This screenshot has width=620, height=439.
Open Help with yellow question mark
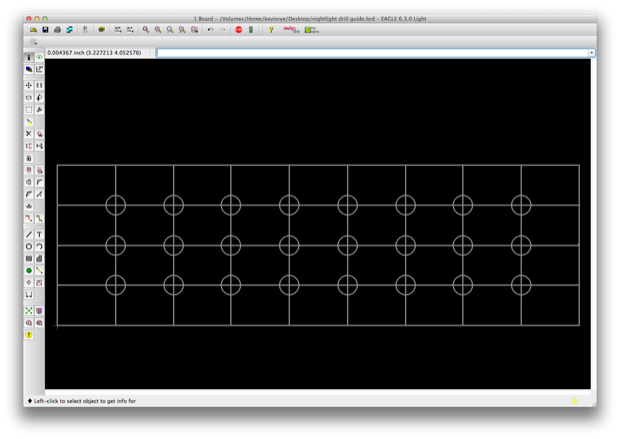[x=271, y=30]
